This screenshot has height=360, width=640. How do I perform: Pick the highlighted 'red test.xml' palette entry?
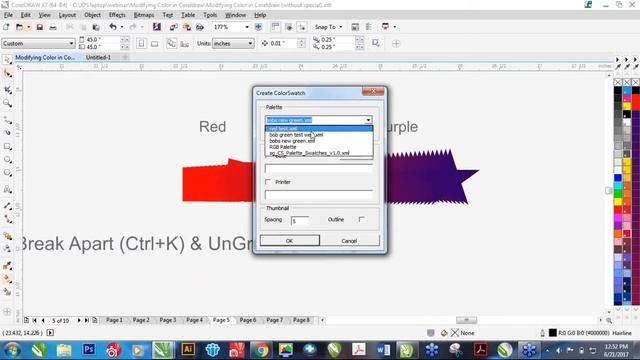pyautogui.click(x=319, y=129)
